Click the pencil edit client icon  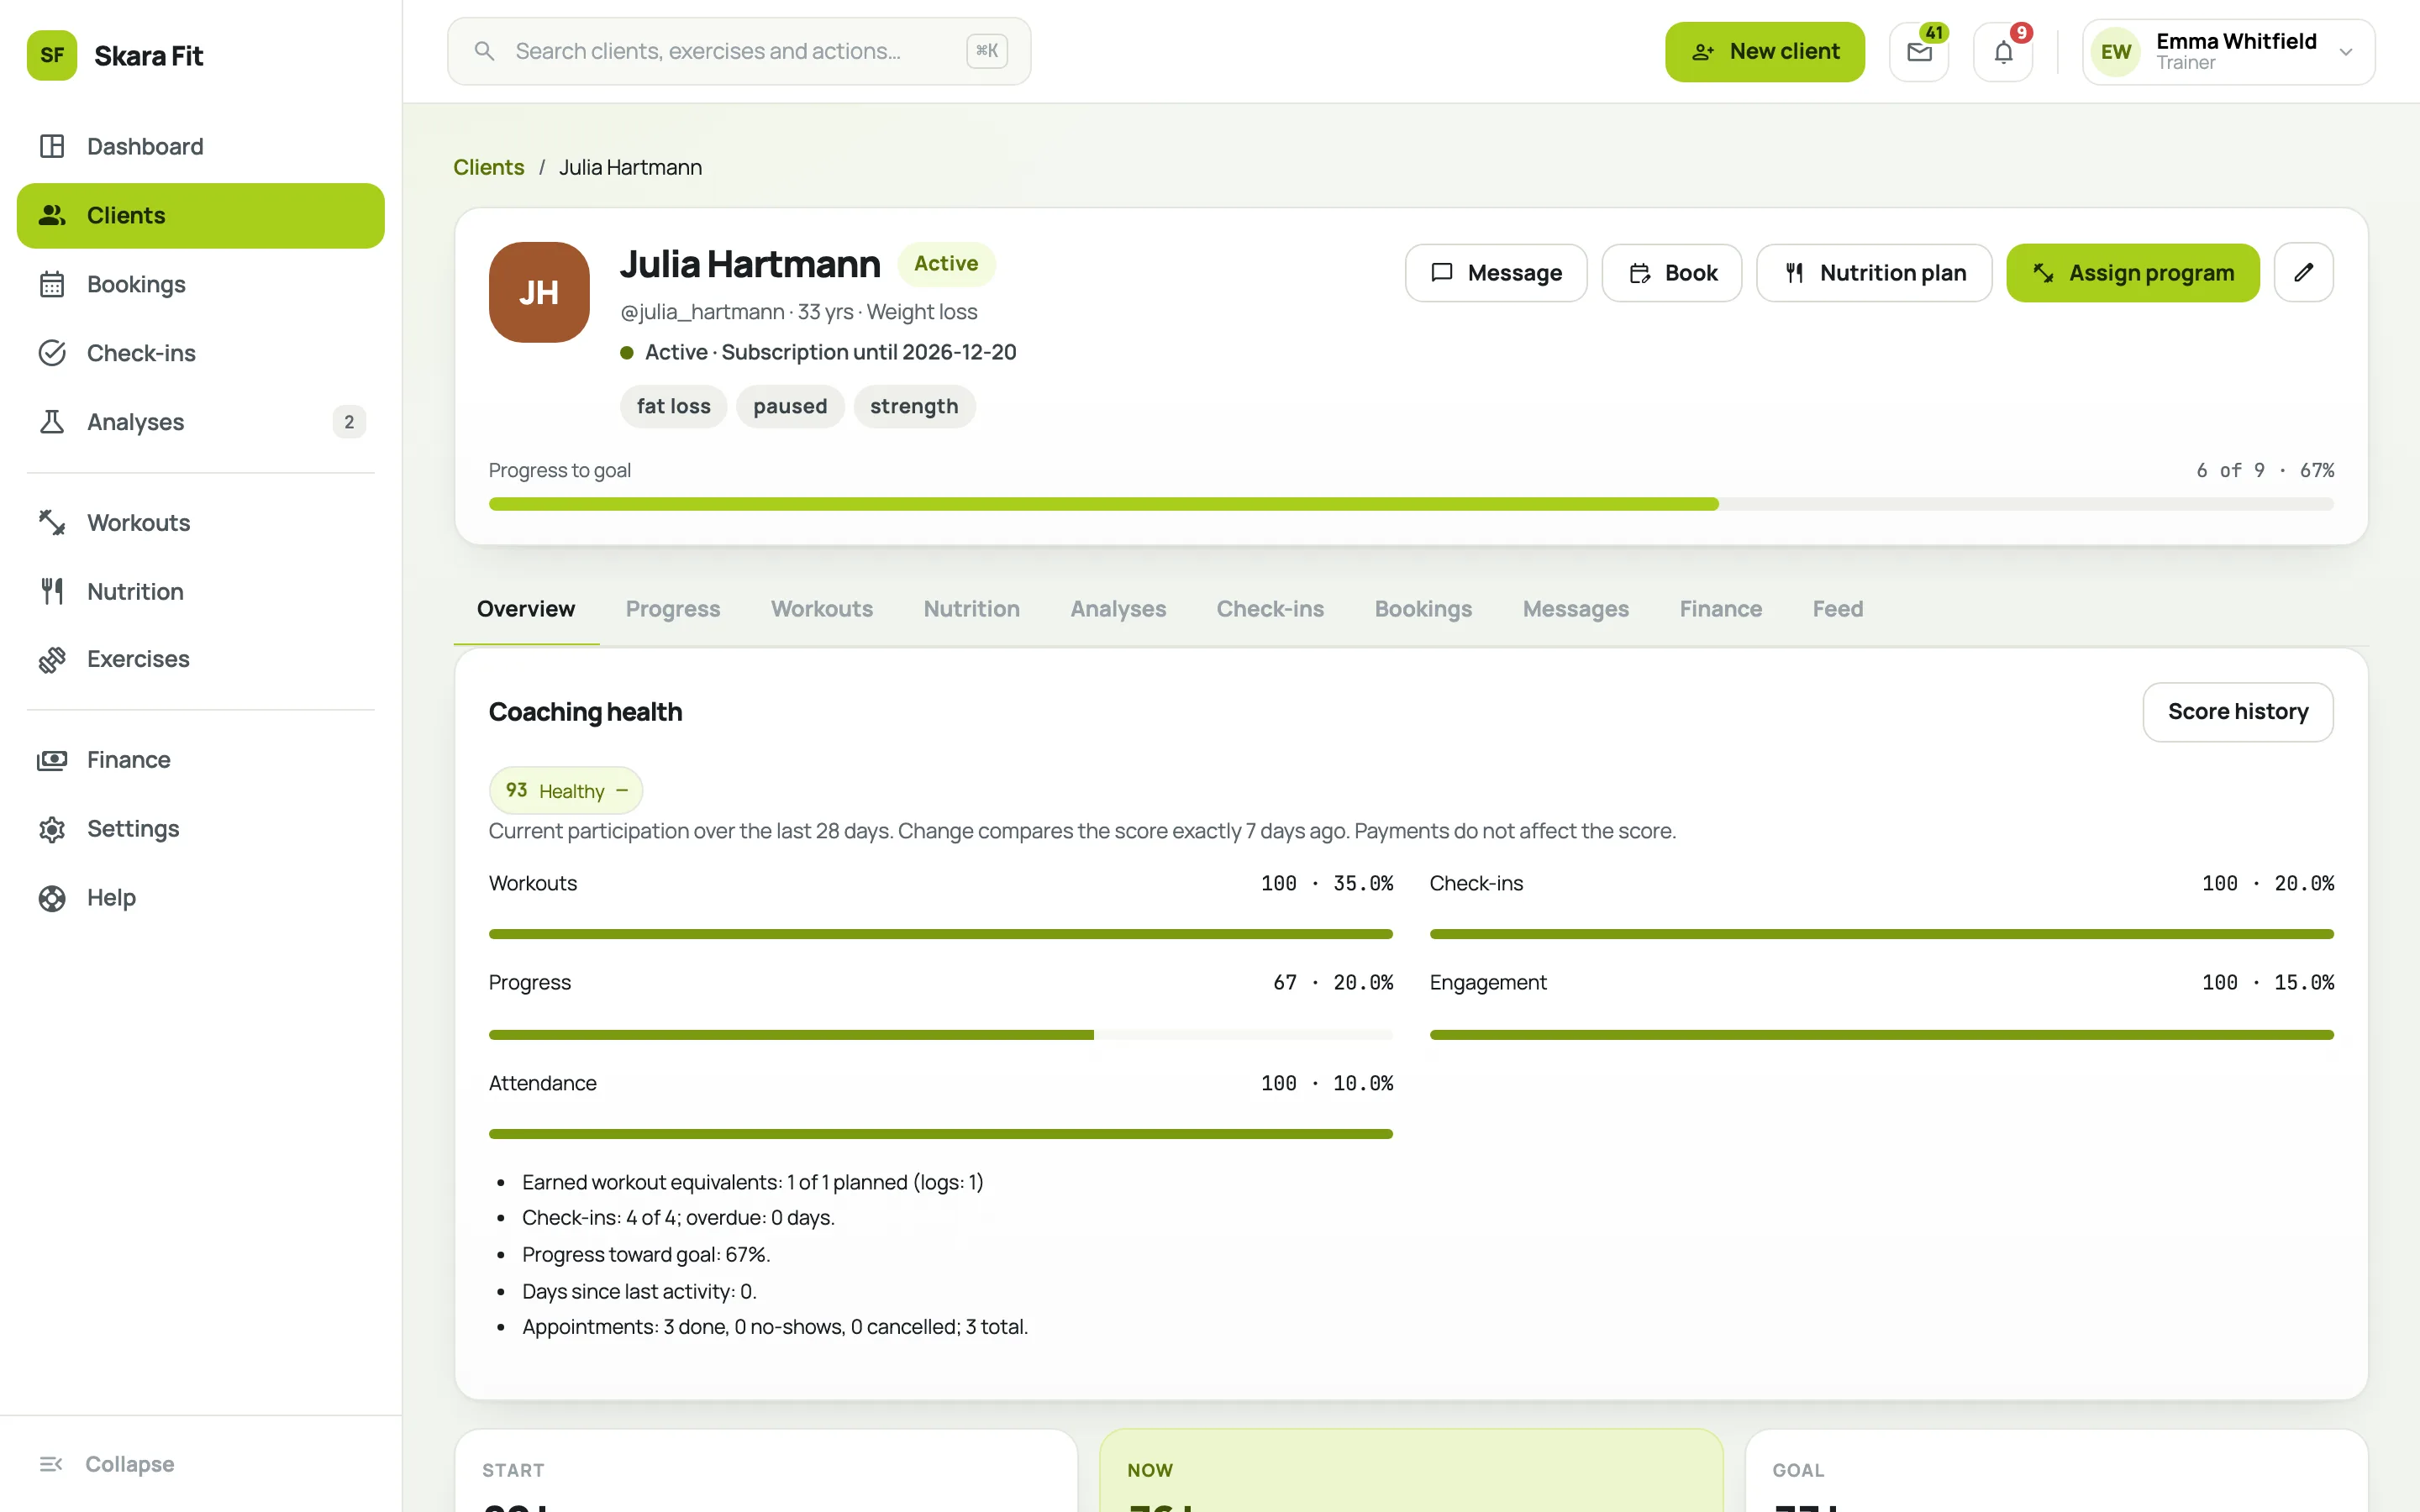point(2303,272)
